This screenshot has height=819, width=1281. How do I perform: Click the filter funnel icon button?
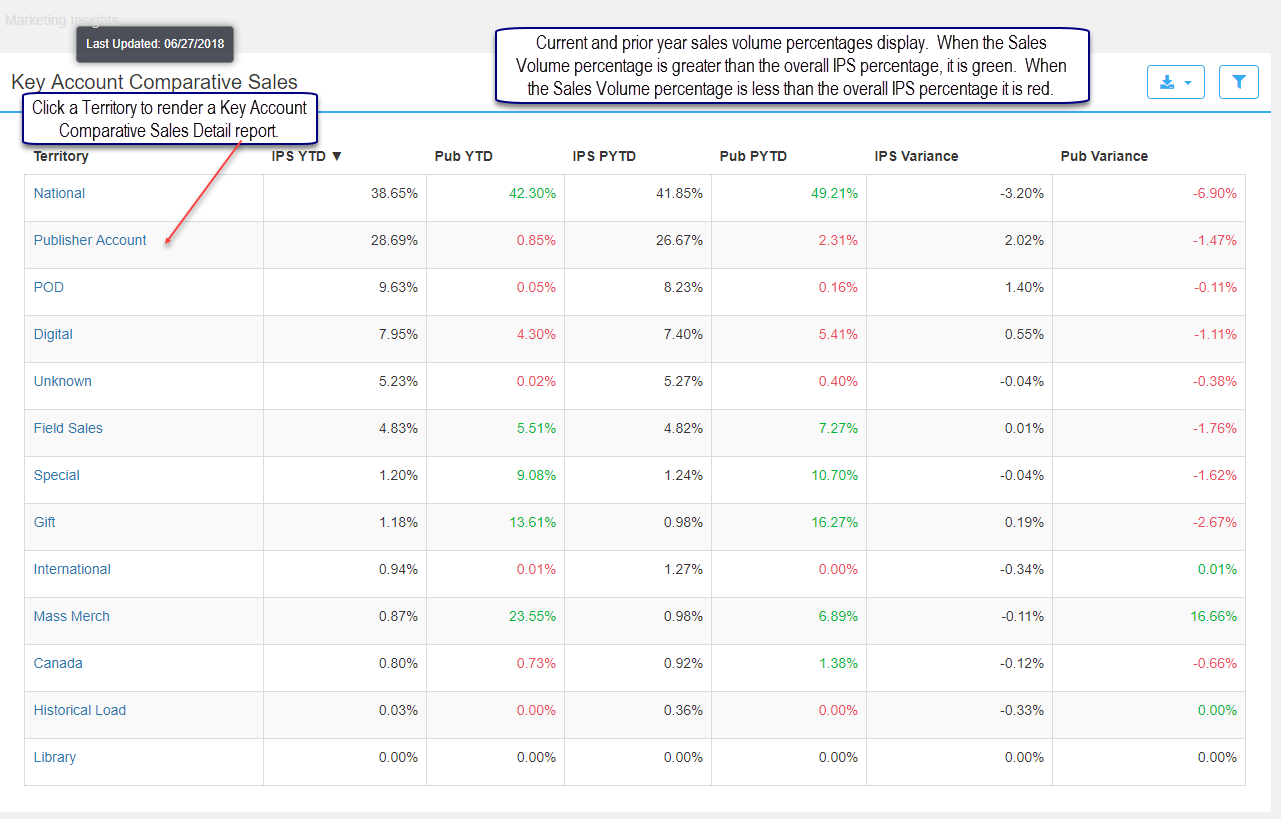(x=1239, y=82)
